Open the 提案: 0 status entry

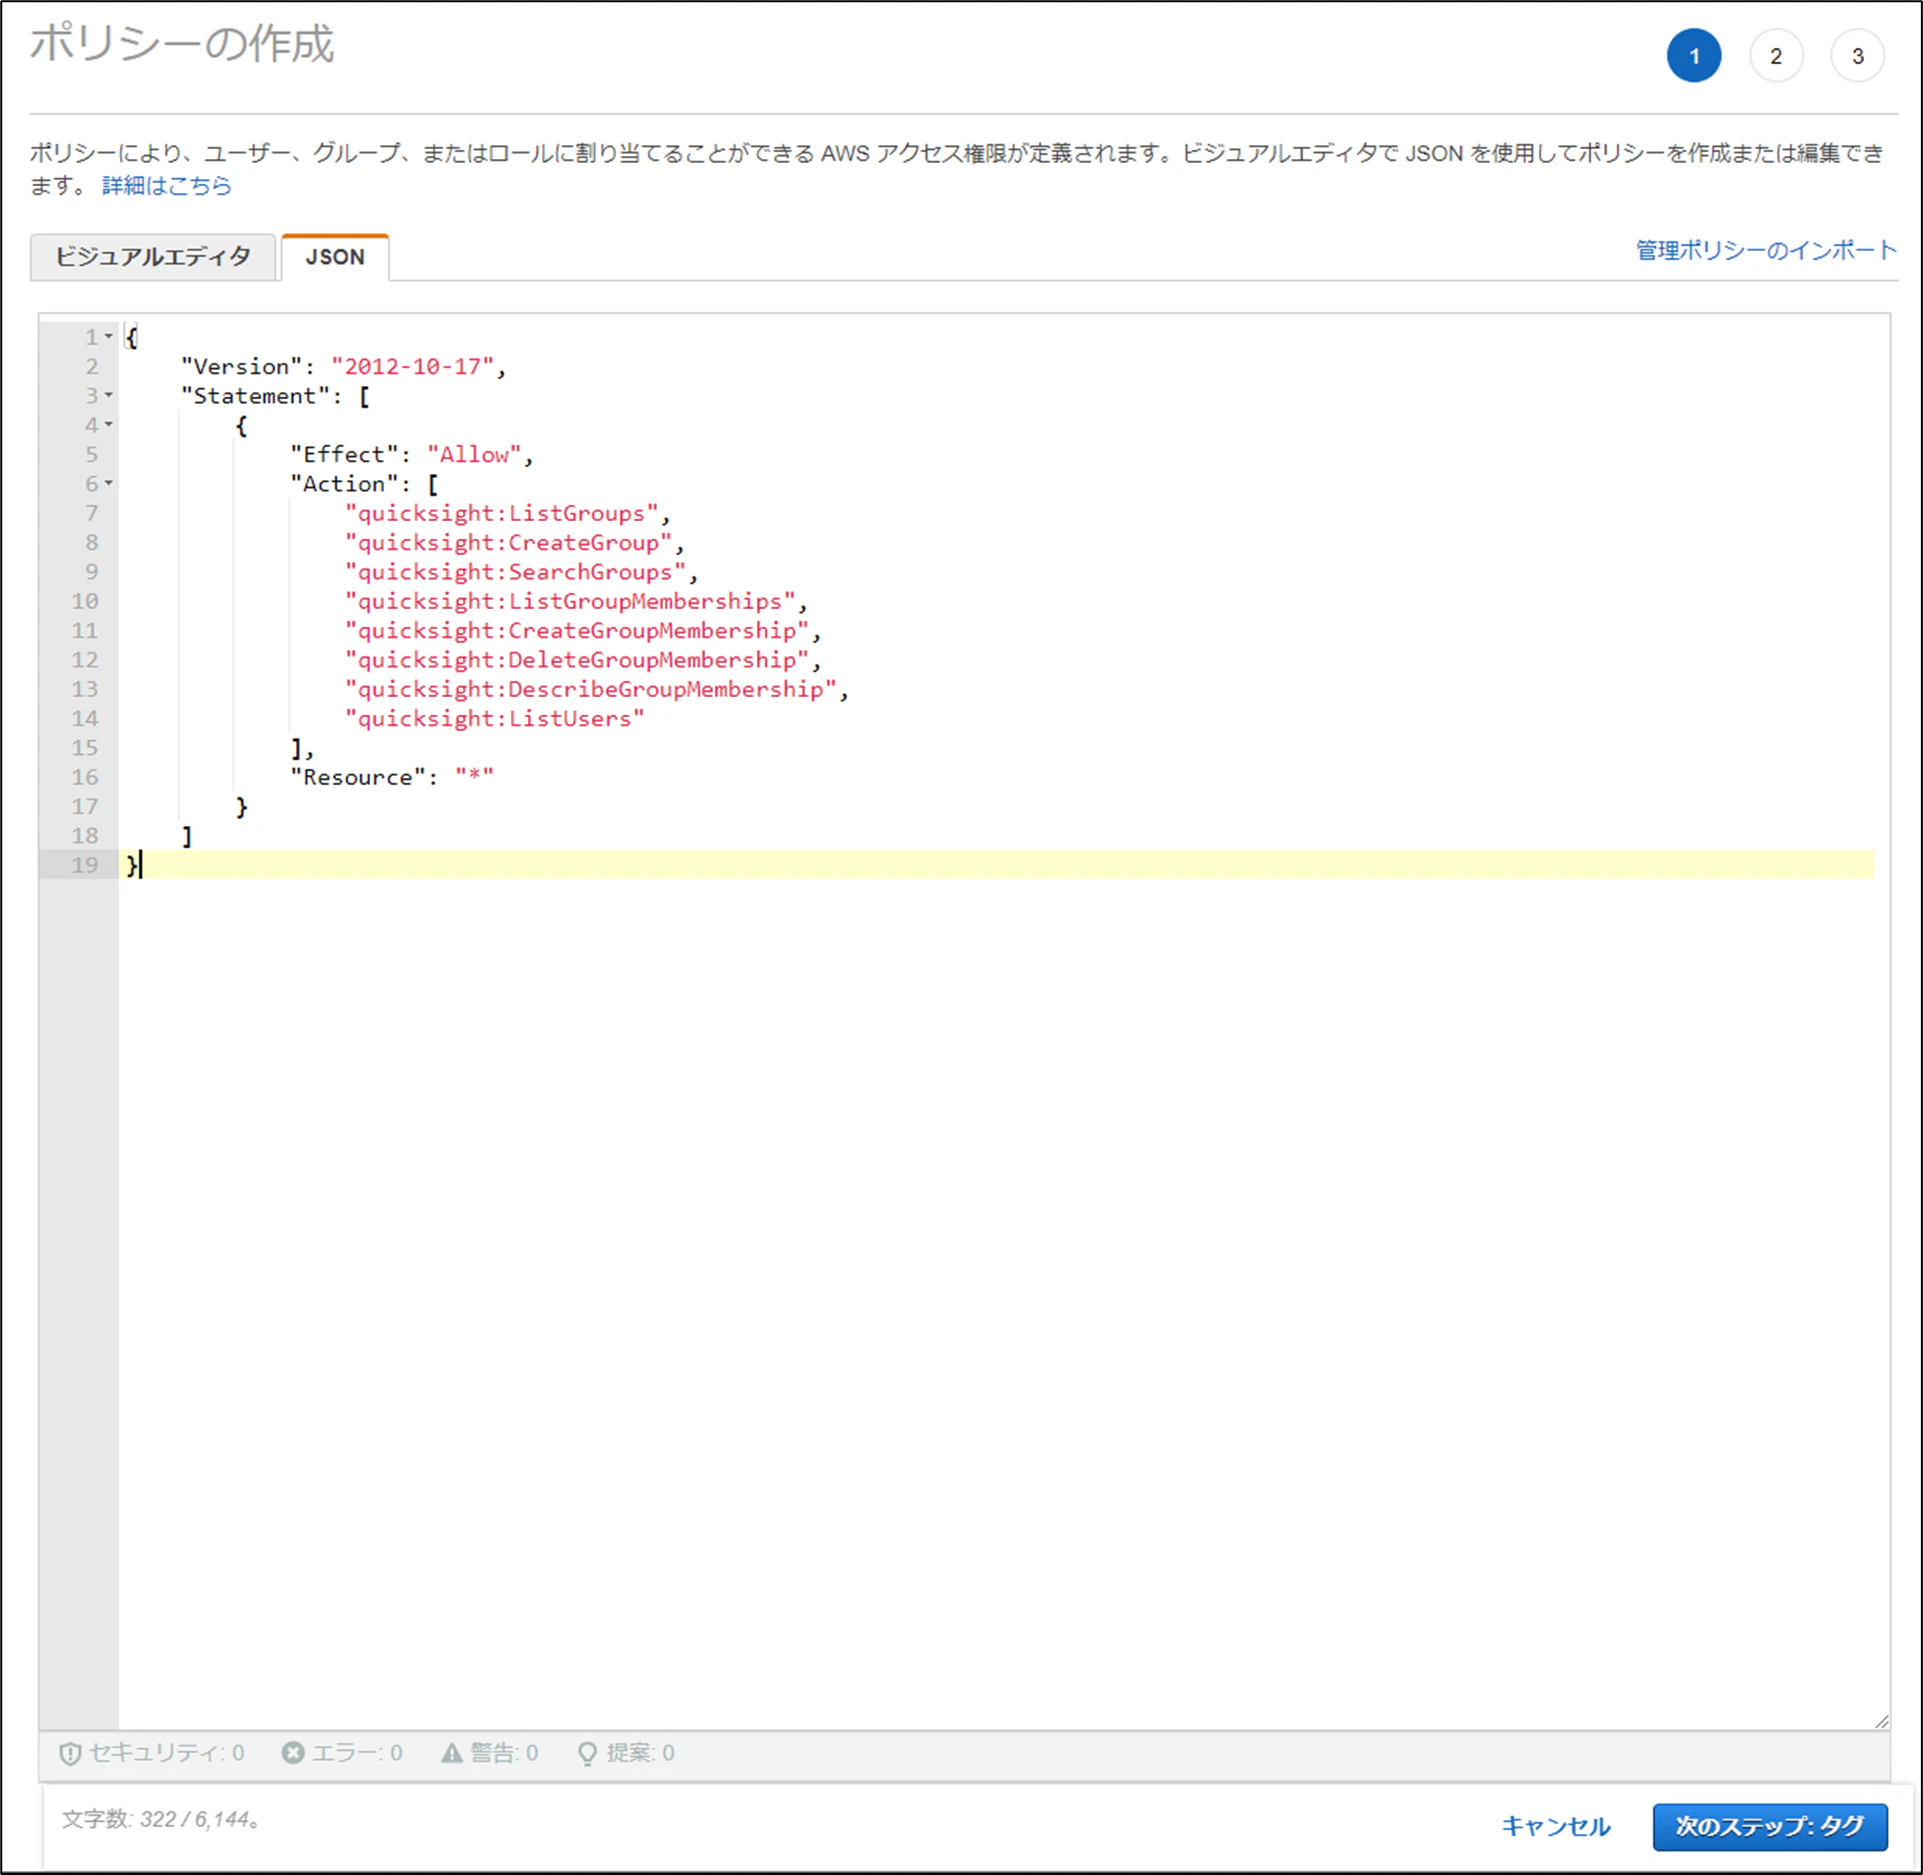[x=626, y=1753]
